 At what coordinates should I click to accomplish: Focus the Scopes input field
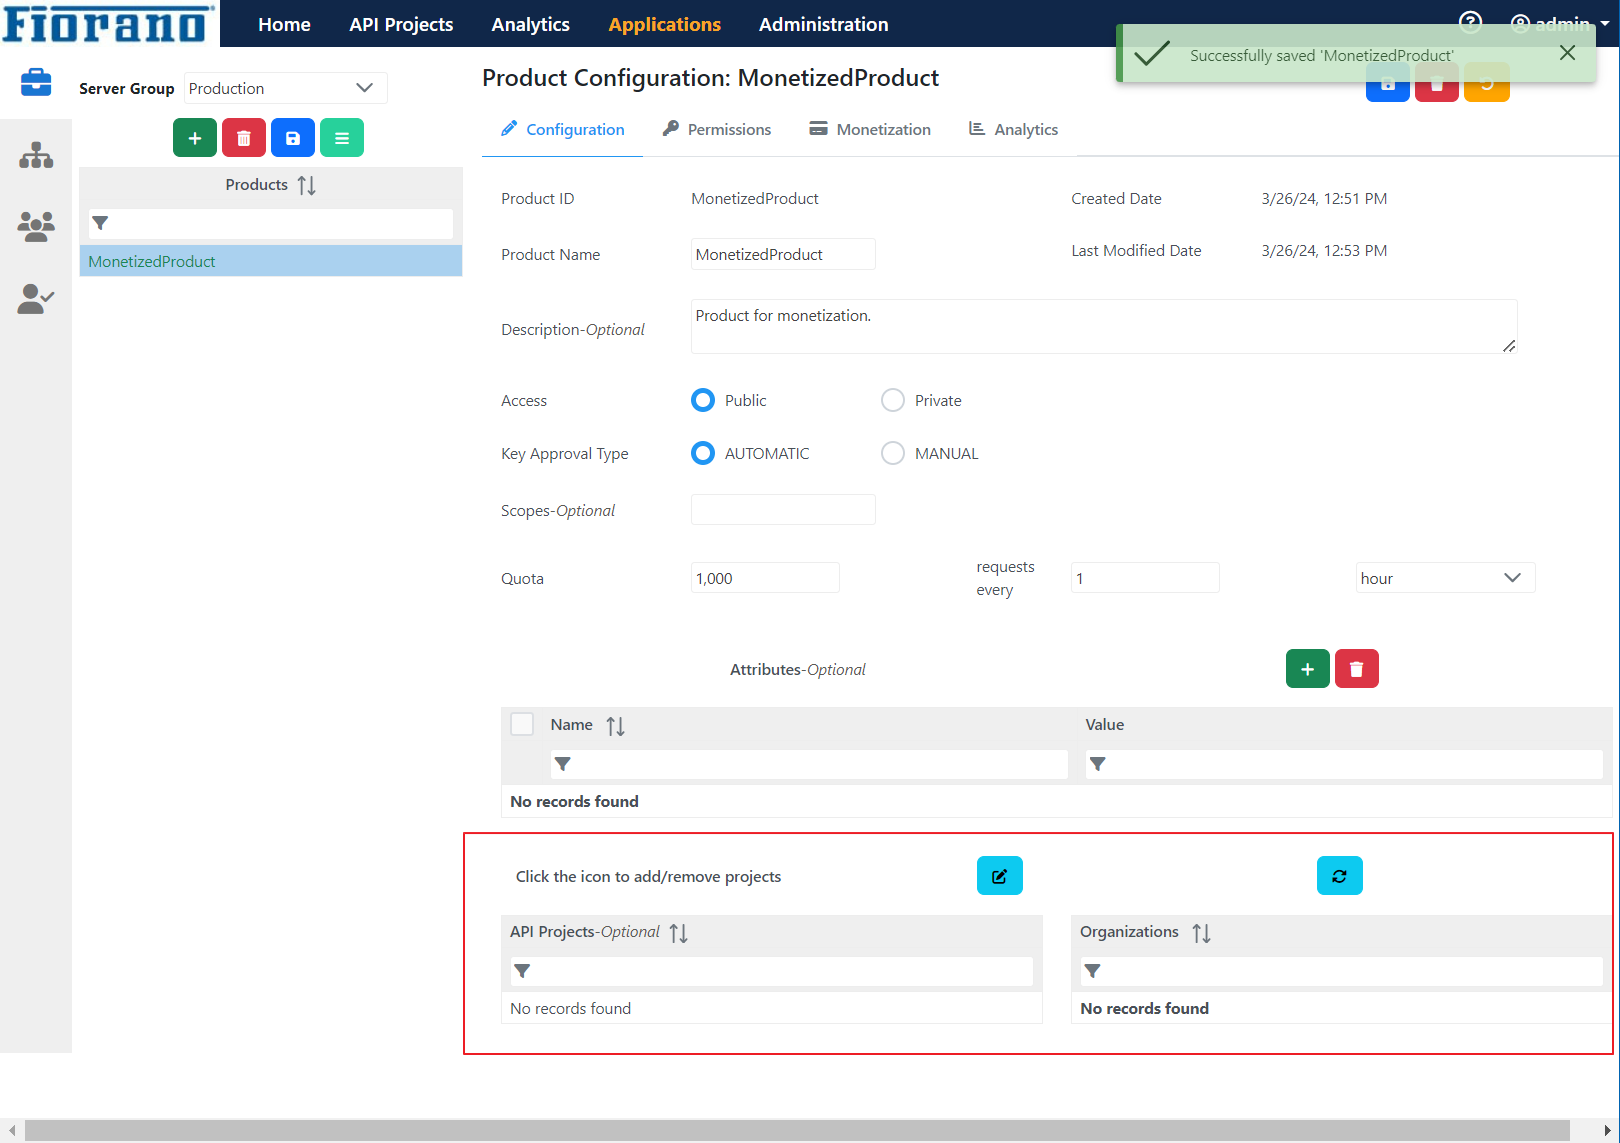coord(783,509)
